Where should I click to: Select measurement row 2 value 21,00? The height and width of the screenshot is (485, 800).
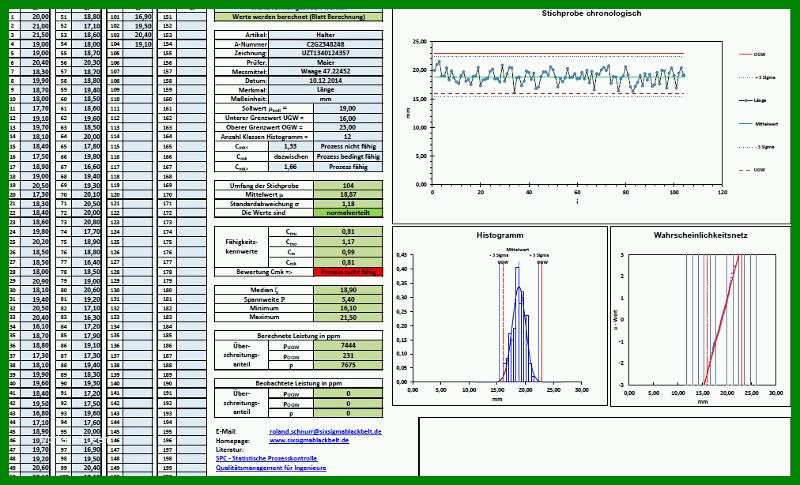35,26
